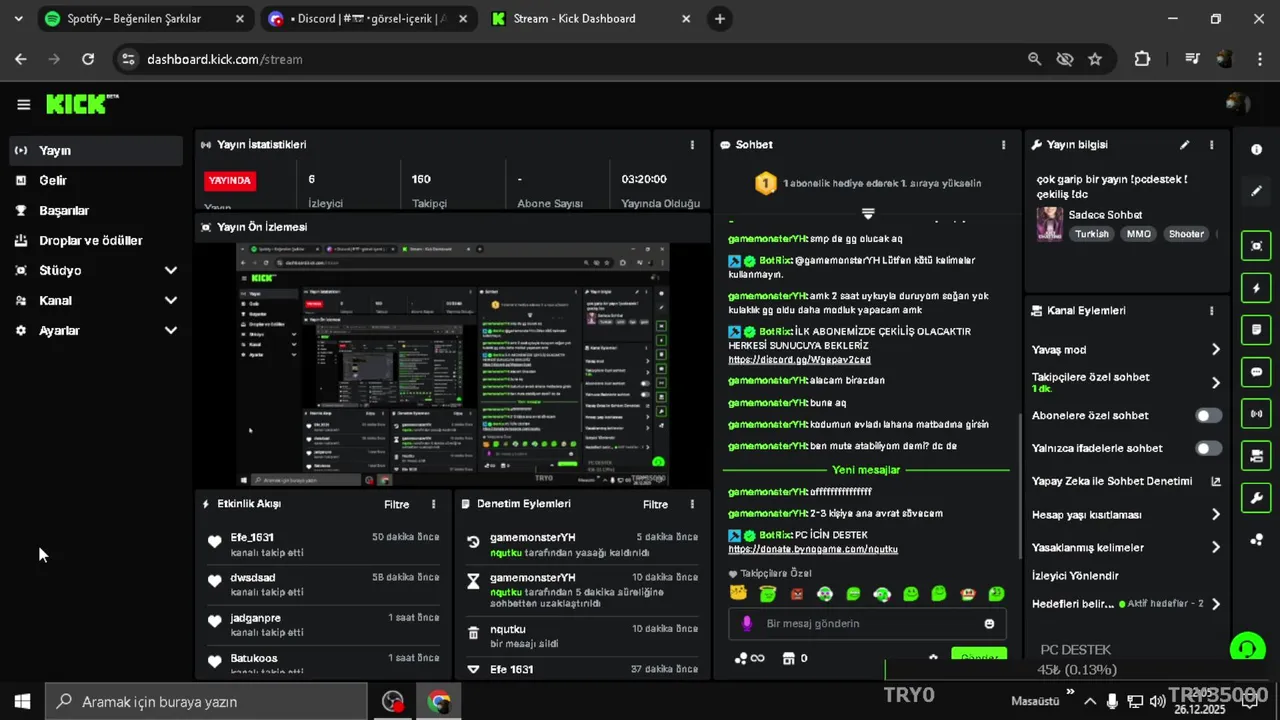The width and height of the screenshot is (1280, 720).
Task: Open the Denetim Eylemleri three-dot menu
Action: pyautogui.click(x=692, y=504)
